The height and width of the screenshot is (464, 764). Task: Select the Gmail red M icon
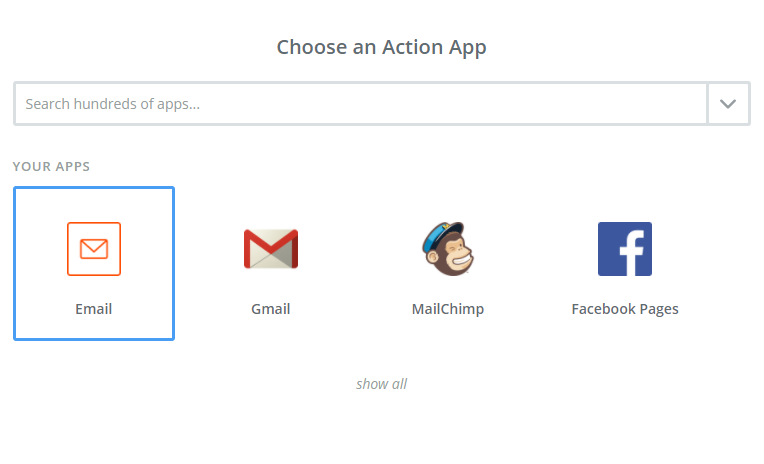271,249
